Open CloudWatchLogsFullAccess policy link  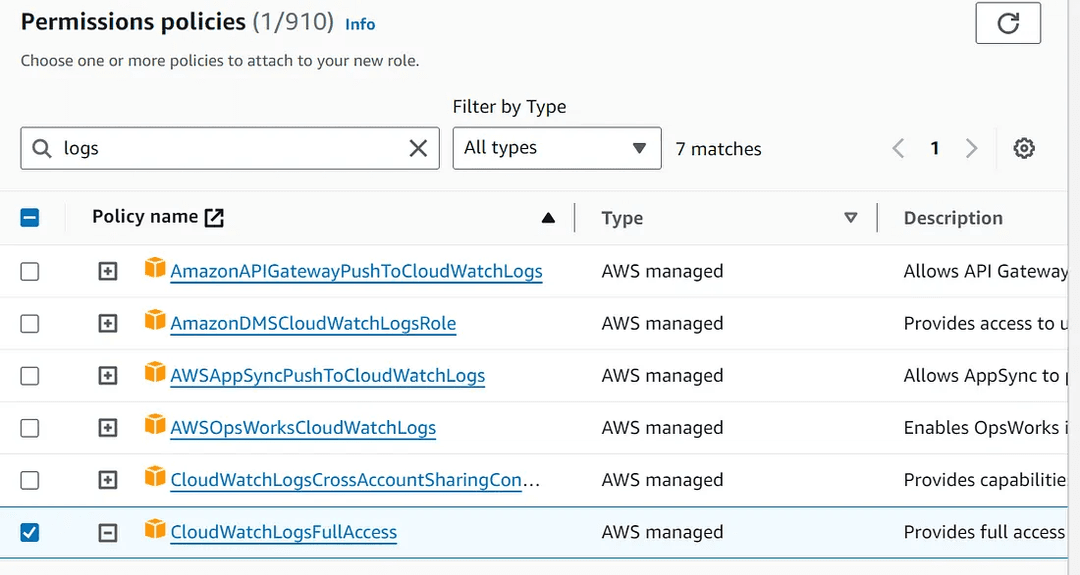[x=283, y=532]
